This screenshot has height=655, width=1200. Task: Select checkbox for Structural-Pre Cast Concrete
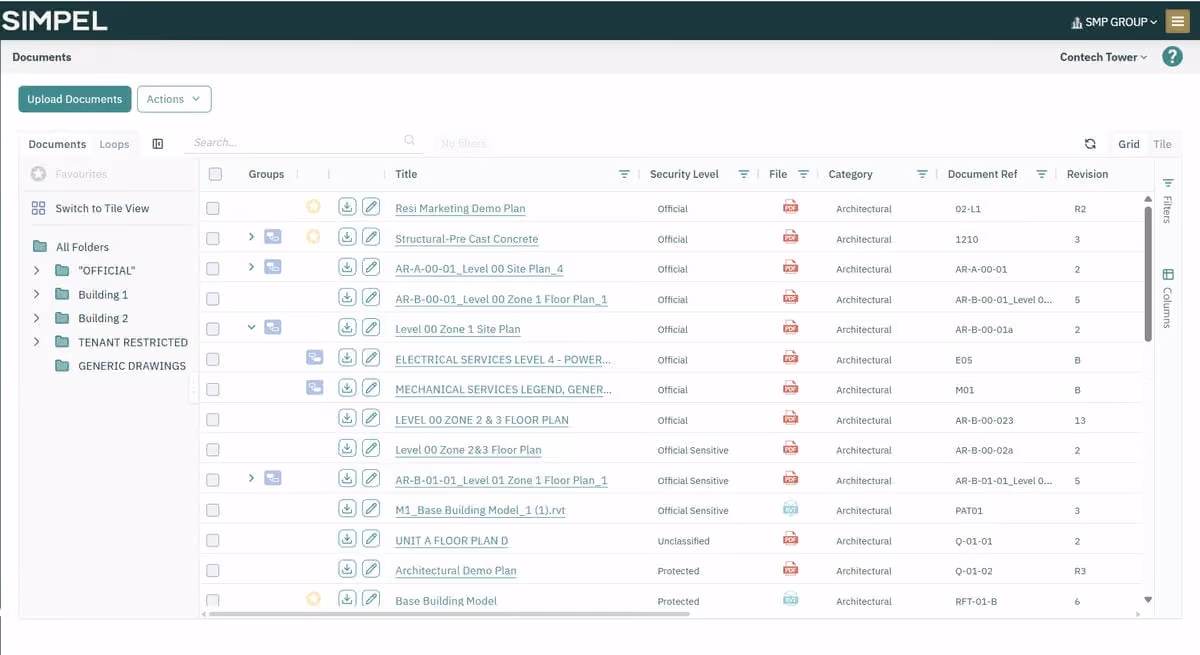[212, 239]
